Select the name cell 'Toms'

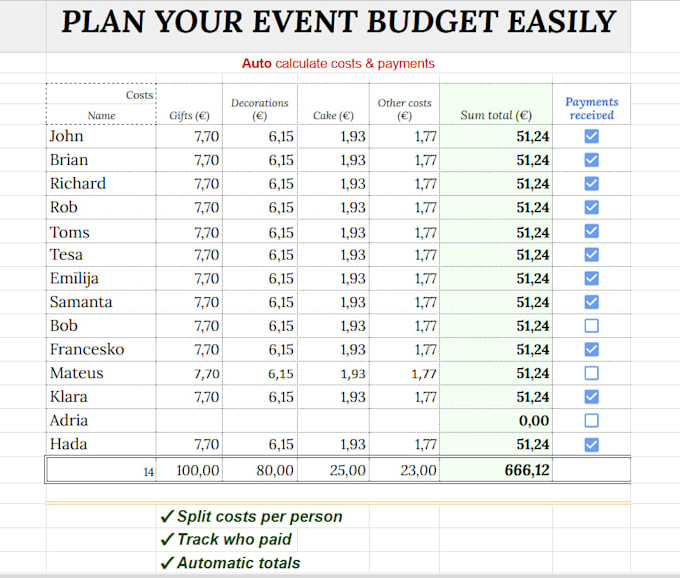pyautogui.click(x=101, y=232)
